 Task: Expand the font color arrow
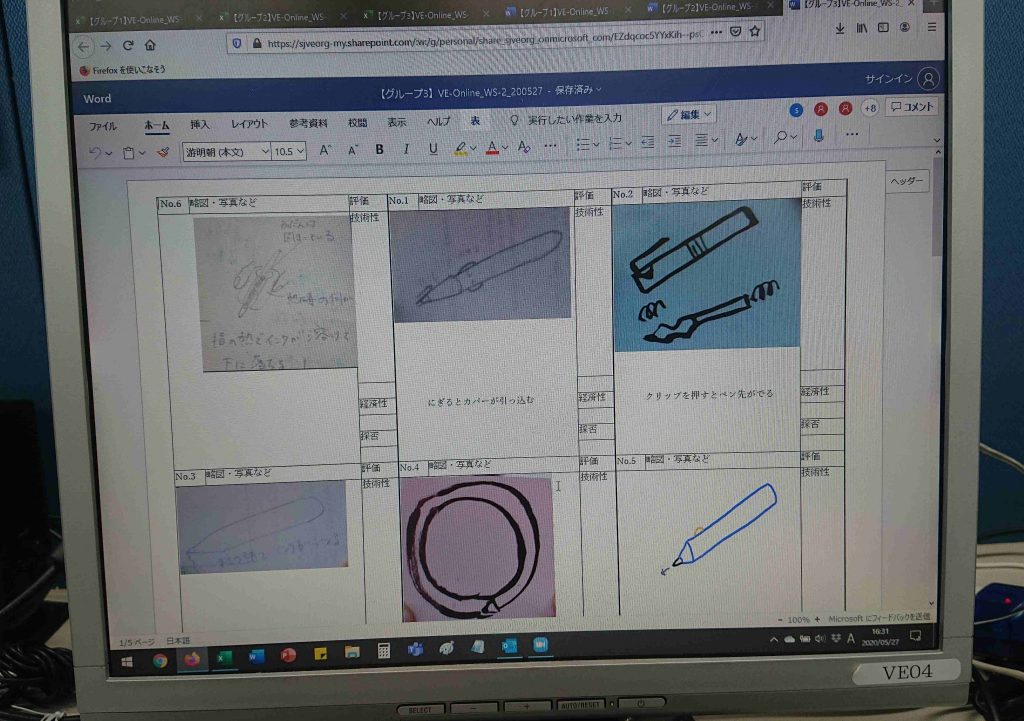(x=505, y=148)
